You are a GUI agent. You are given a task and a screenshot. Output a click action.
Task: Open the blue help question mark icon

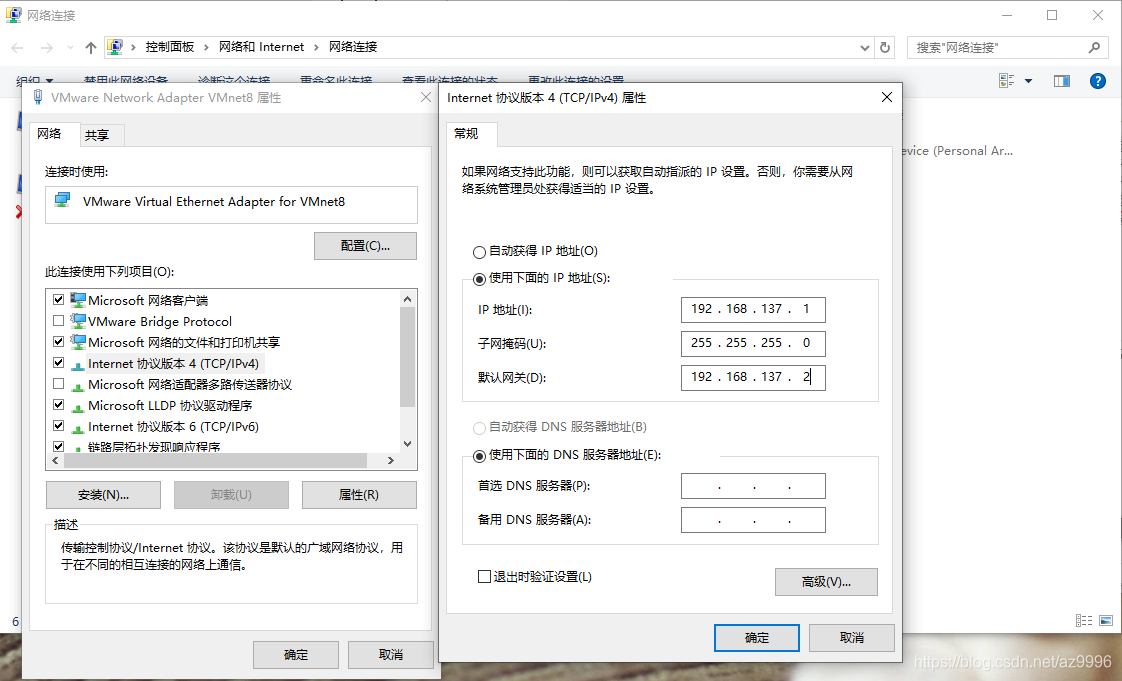click(1098, 81)
